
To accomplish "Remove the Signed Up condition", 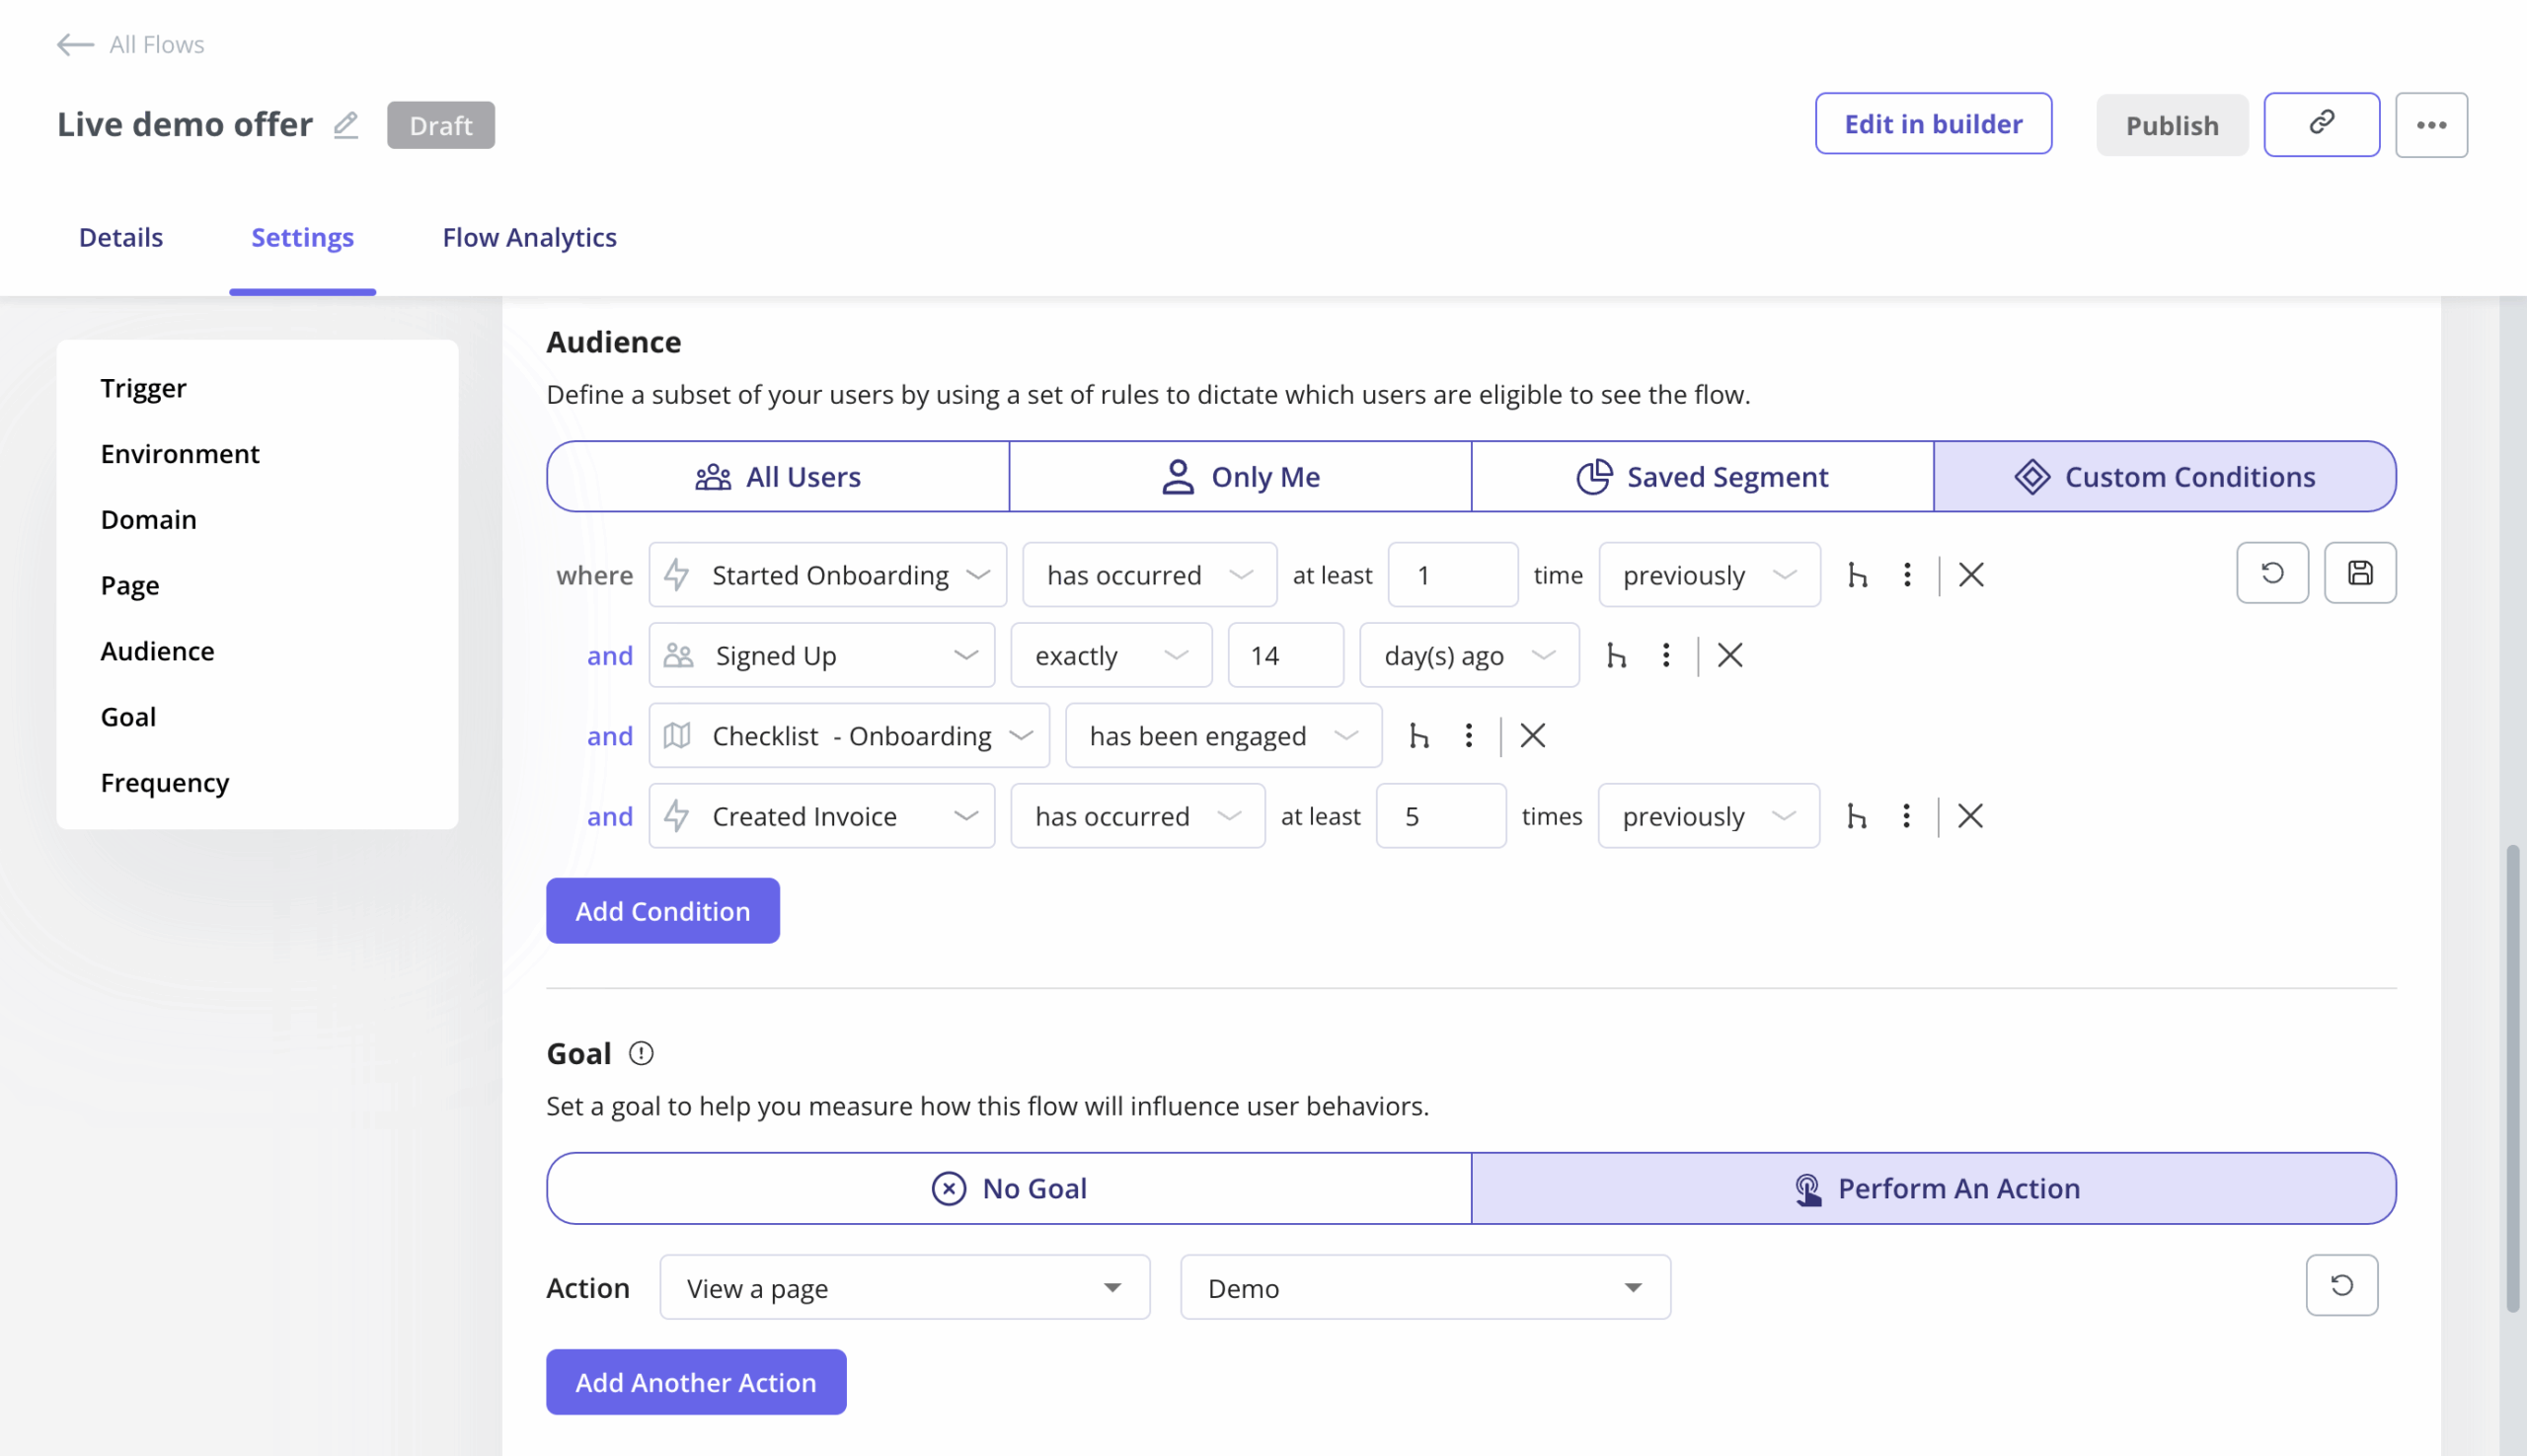I will (1729, 655).
